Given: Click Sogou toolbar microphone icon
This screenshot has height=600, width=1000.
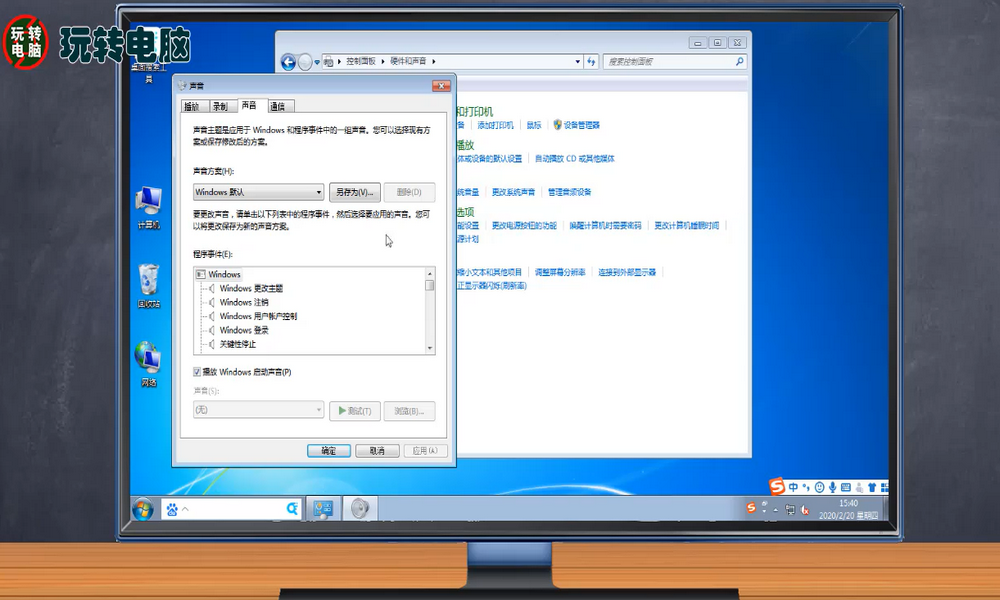Looking at the screenshot, I should (x=832, y=487).
